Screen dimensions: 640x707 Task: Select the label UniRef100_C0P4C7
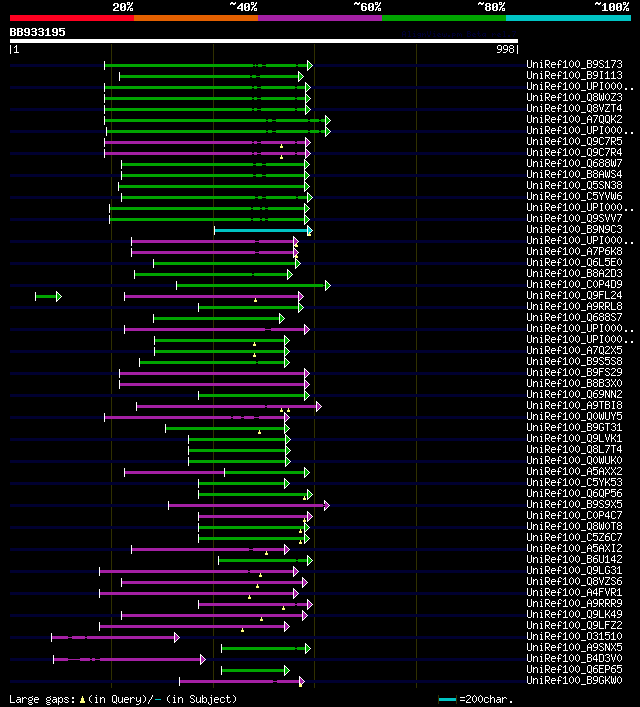574,515
